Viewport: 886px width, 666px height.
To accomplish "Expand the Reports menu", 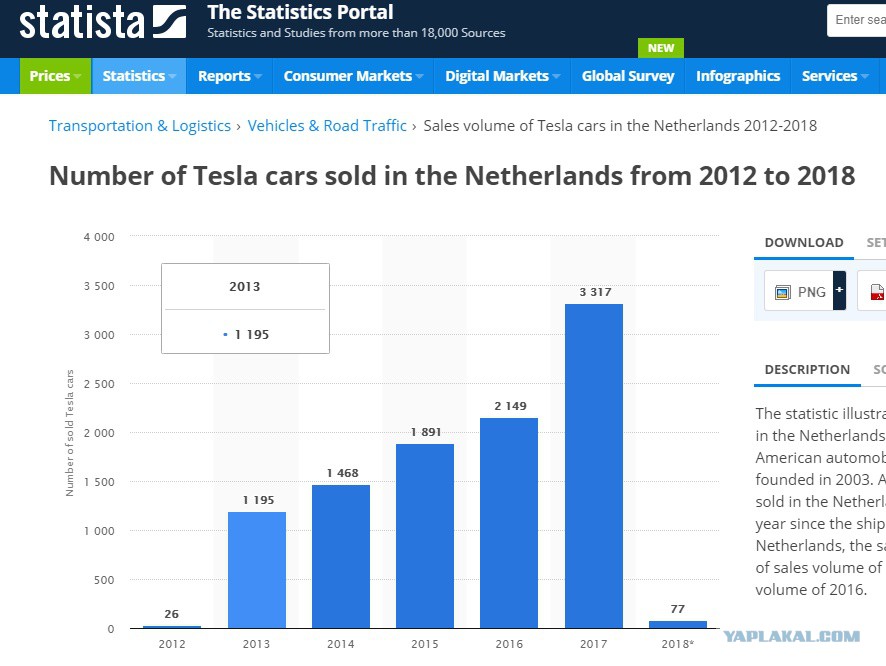I will click(x=229, y=76).
